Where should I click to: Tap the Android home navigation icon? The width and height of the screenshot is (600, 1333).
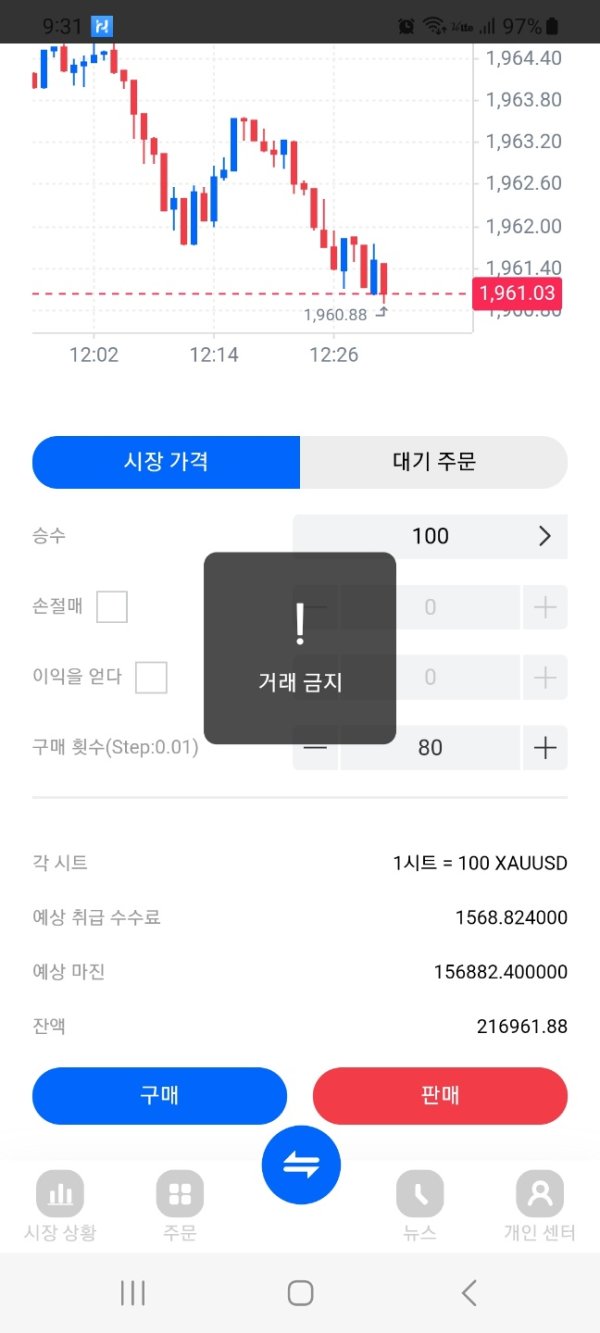(300, 1293)
